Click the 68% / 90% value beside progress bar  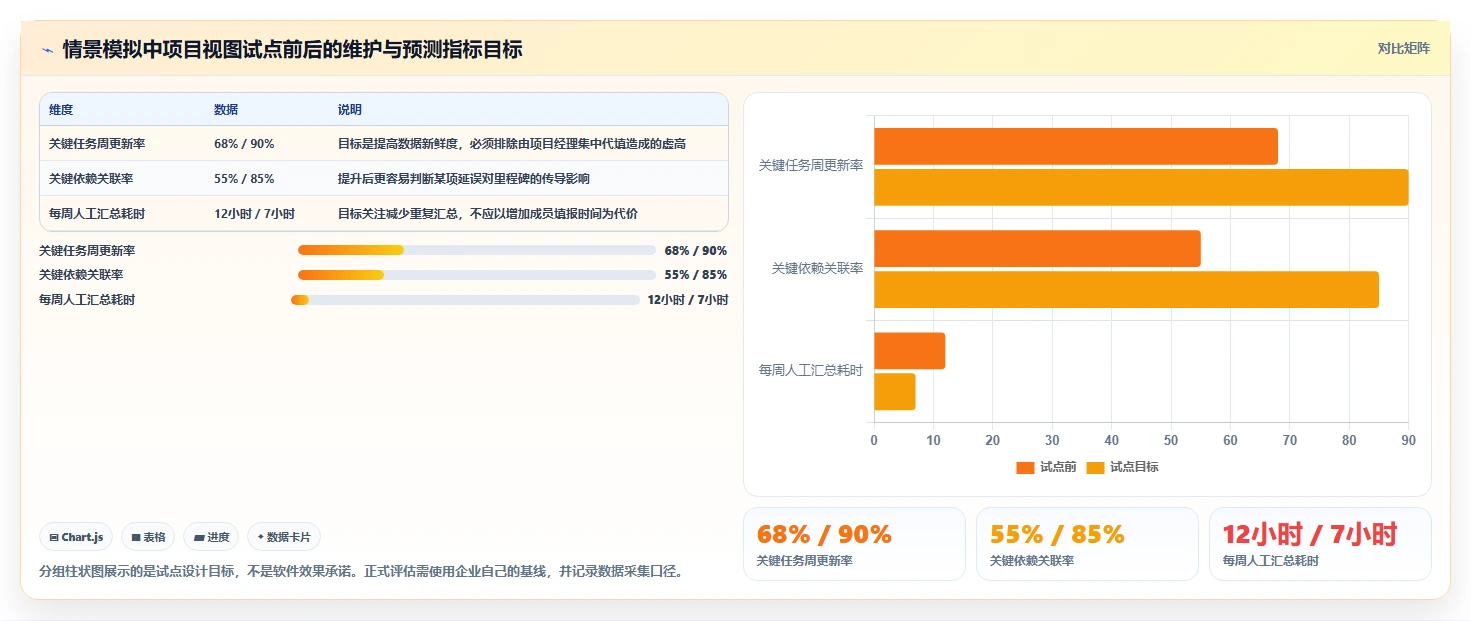click(x=696, y=251)
